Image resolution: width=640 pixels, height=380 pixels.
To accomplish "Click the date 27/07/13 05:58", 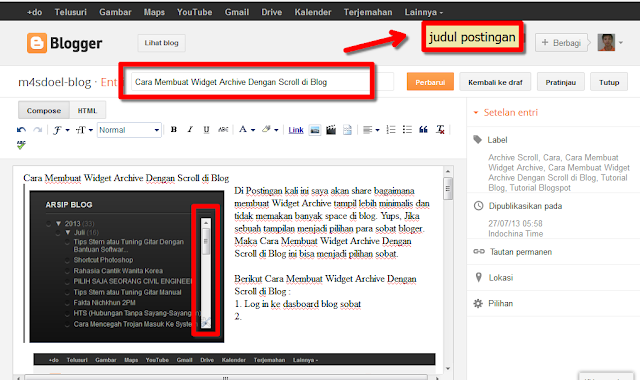I will click(515, 223).
